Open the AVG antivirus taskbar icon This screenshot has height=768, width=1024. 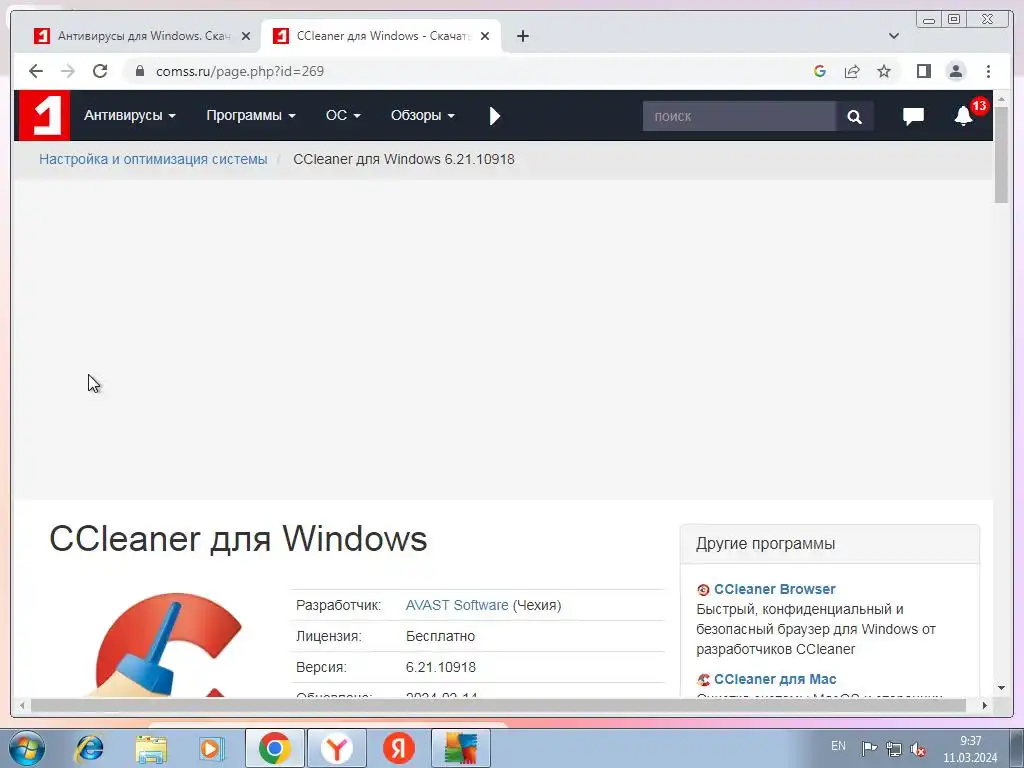(461, 748)
